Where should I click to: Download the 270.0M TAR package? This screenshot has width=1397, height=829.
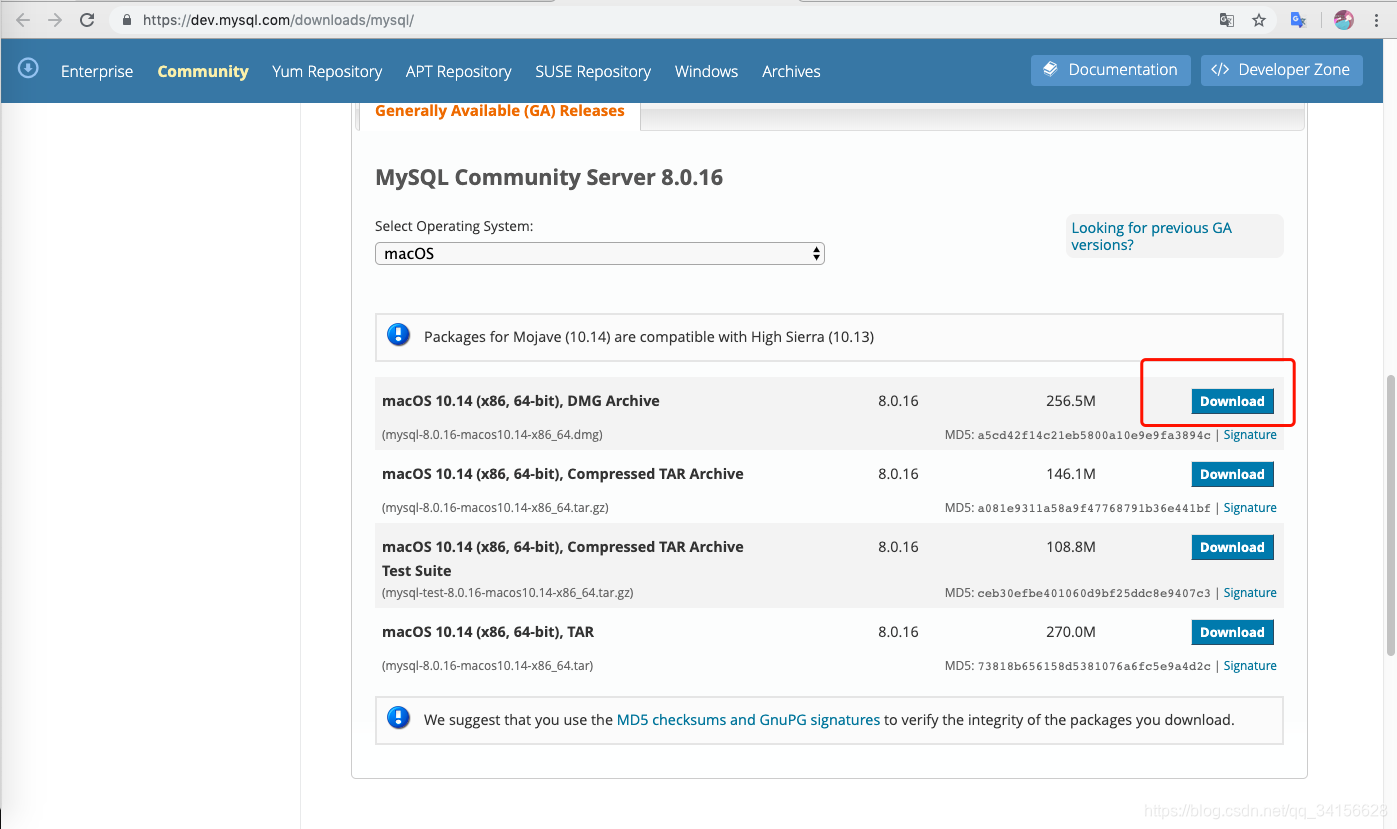point(1232,632)
